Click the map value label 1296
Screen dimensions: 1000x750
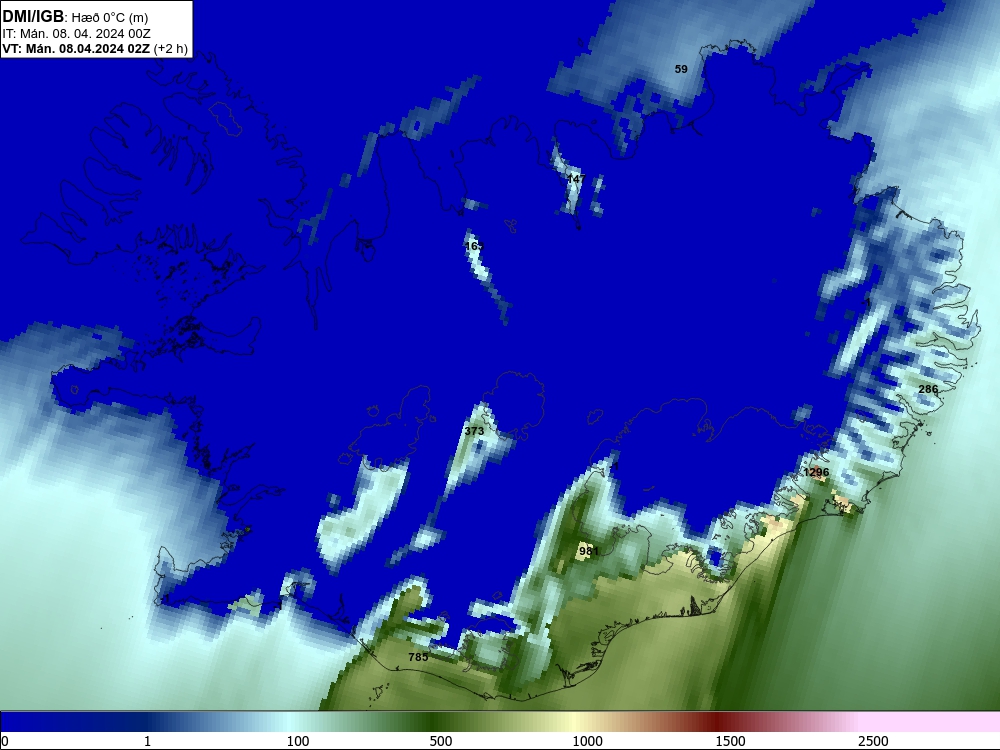tap(816, 472)
